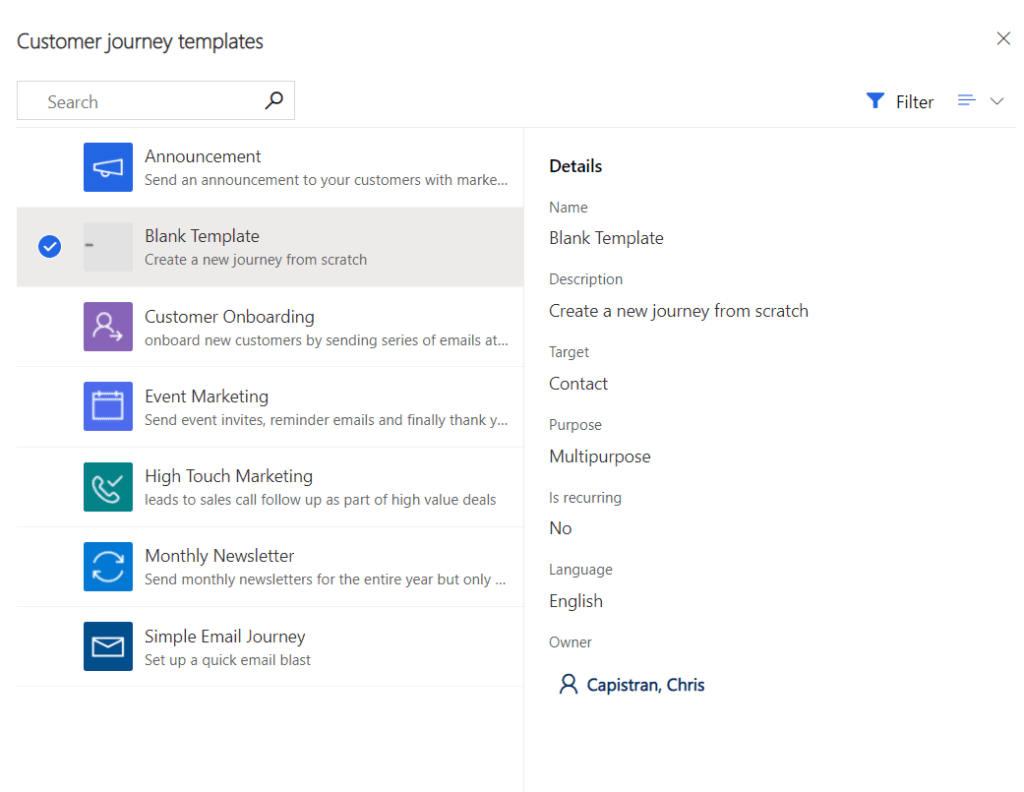Click the search magnifier icon
The width and height of the screenshot is (1024, 792).
tap(274, 101)
